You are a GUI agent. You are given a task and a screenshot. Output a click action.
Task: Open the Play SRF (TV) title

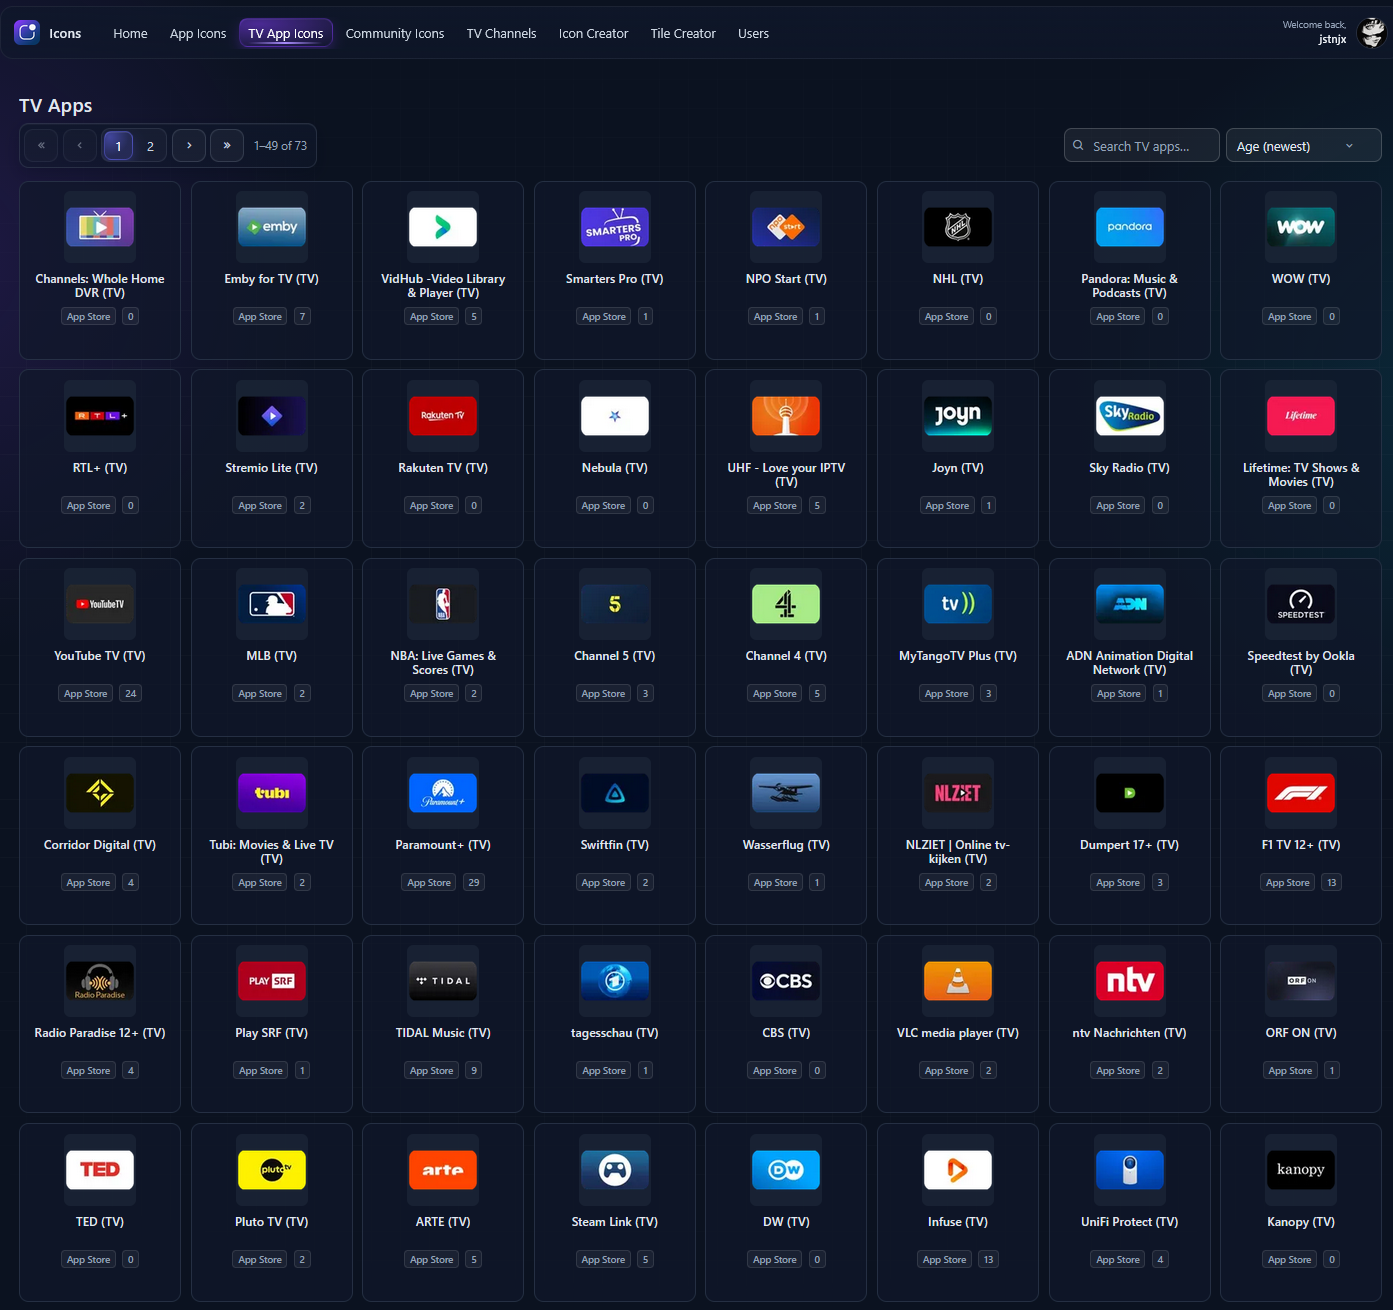pyautogui.click(x=272, y=1033)
